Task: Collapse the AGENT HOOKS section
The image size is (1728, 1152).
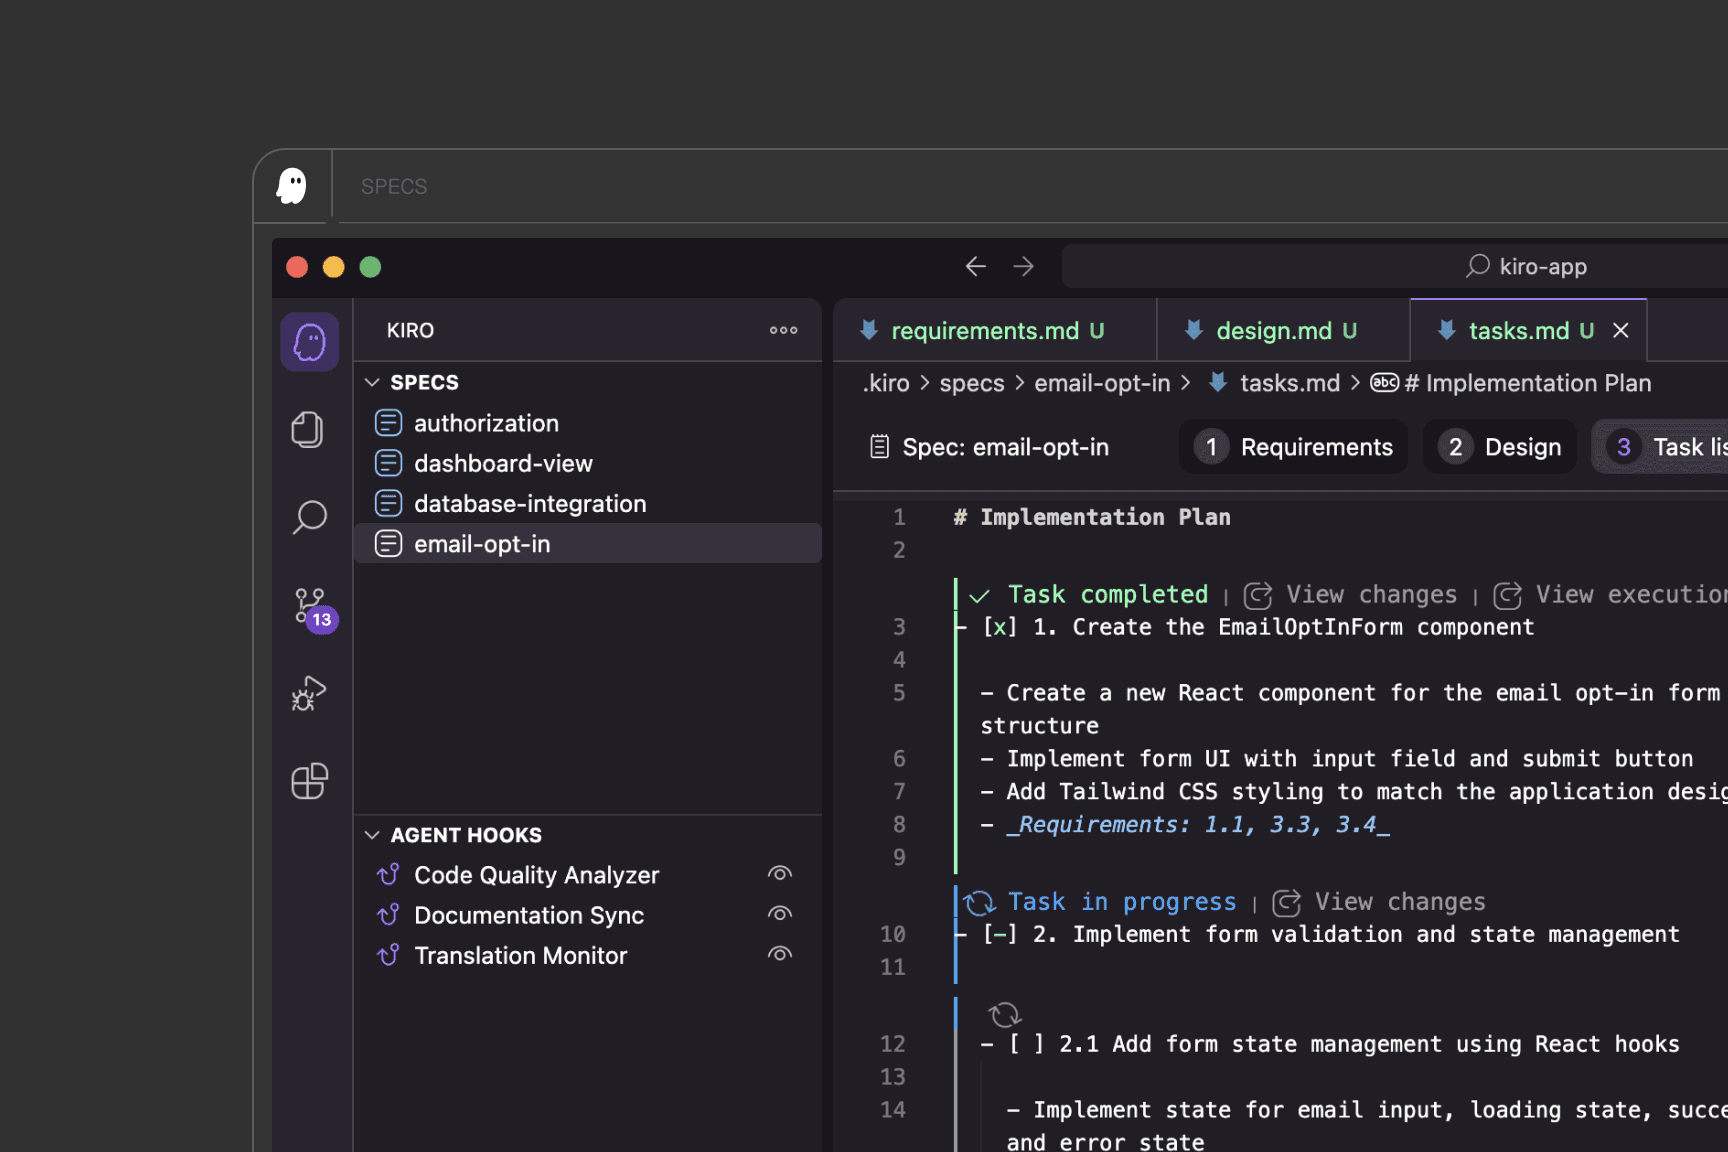Action: pyautogui.click(x=372, y=834)
